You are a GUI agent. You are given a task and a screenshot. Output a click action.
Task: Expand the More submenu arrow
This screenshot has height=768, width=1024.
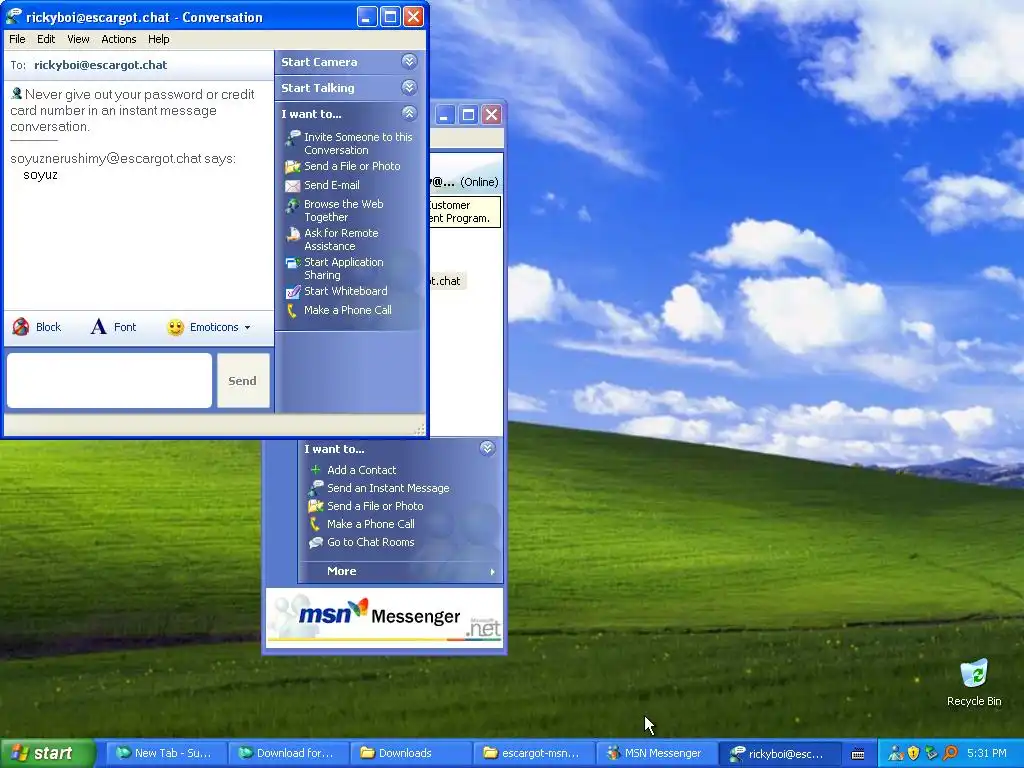pos(492,571)
